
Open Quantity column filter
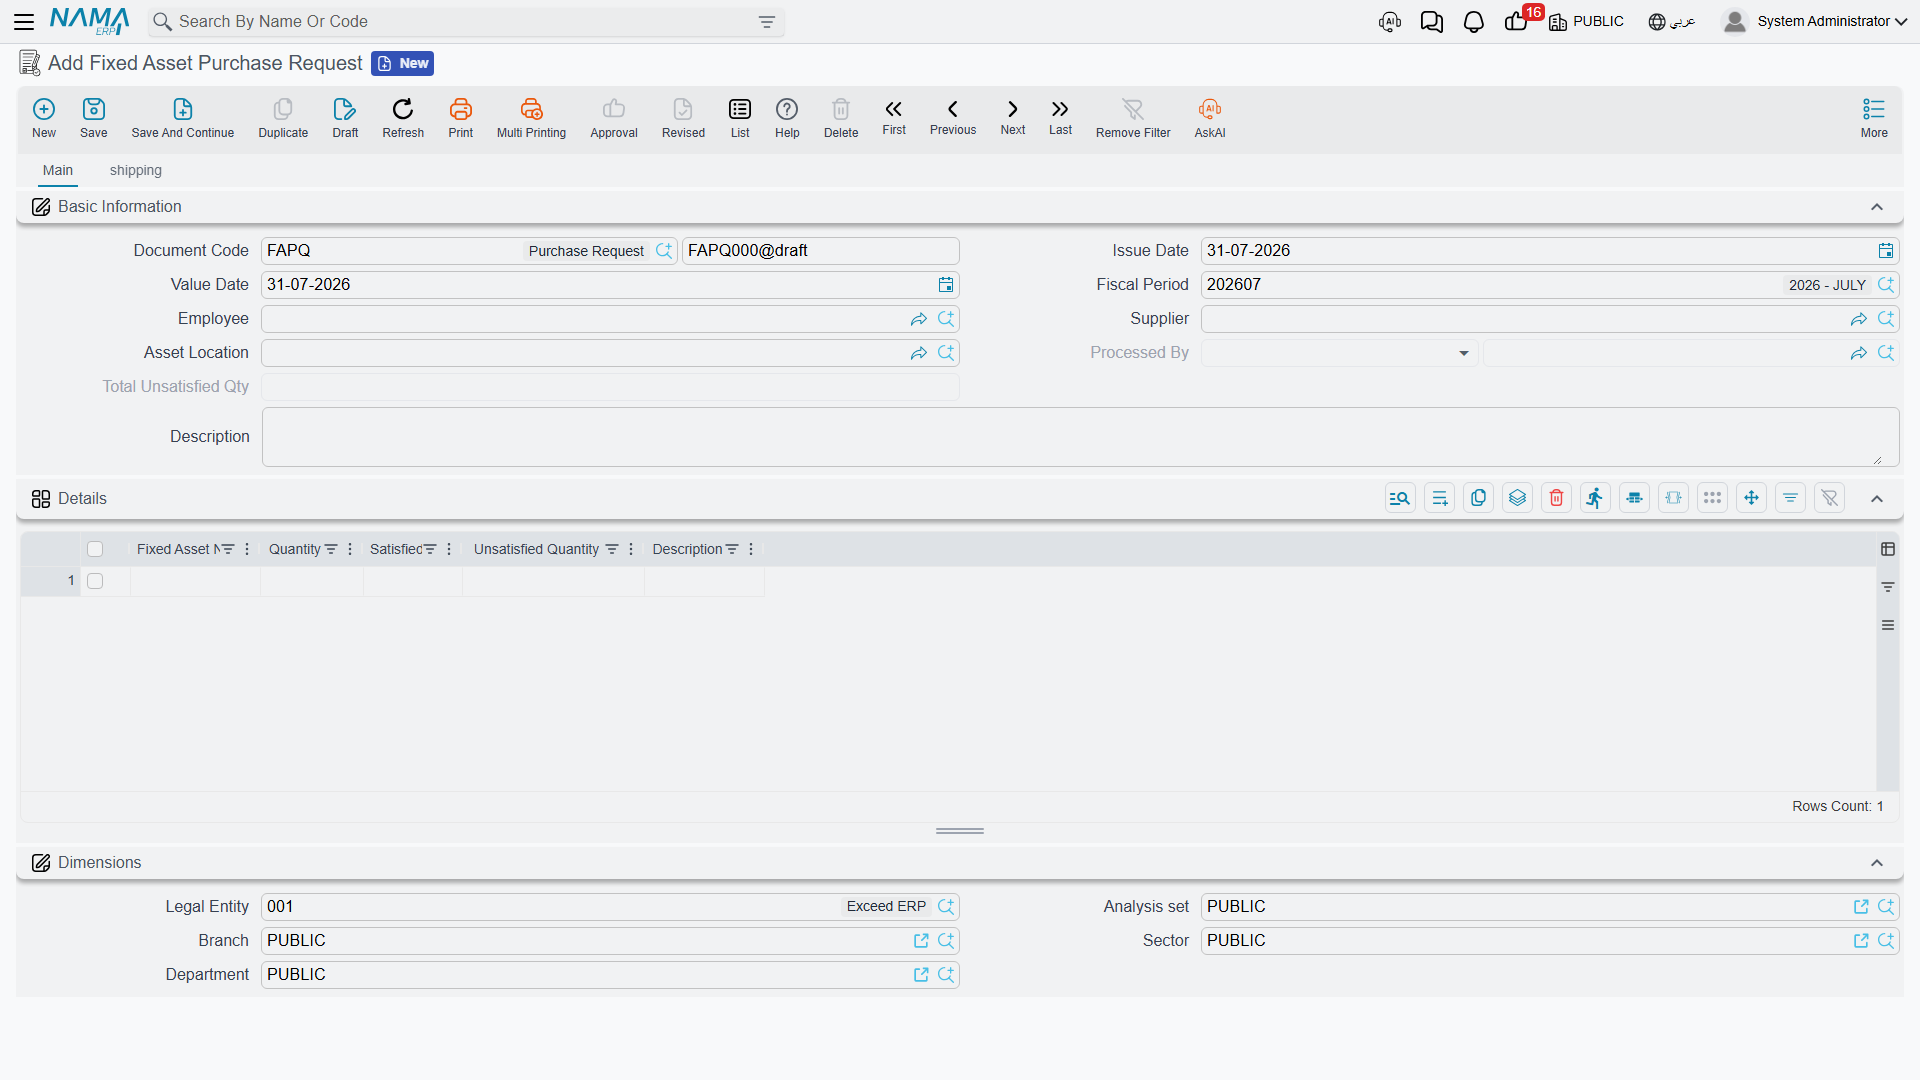click(331, 549)
